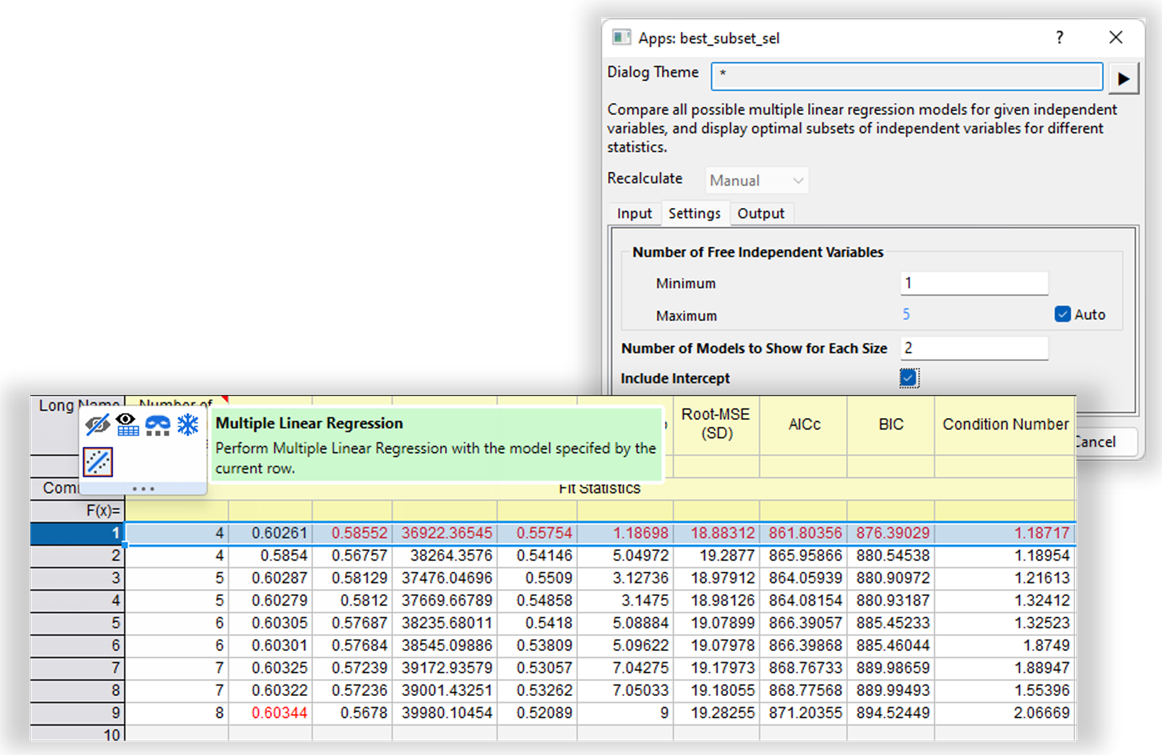Screen dimensions: 1162x755
Task: Click the crossed-out eye hide icon
Action: [x=98, y=425]
